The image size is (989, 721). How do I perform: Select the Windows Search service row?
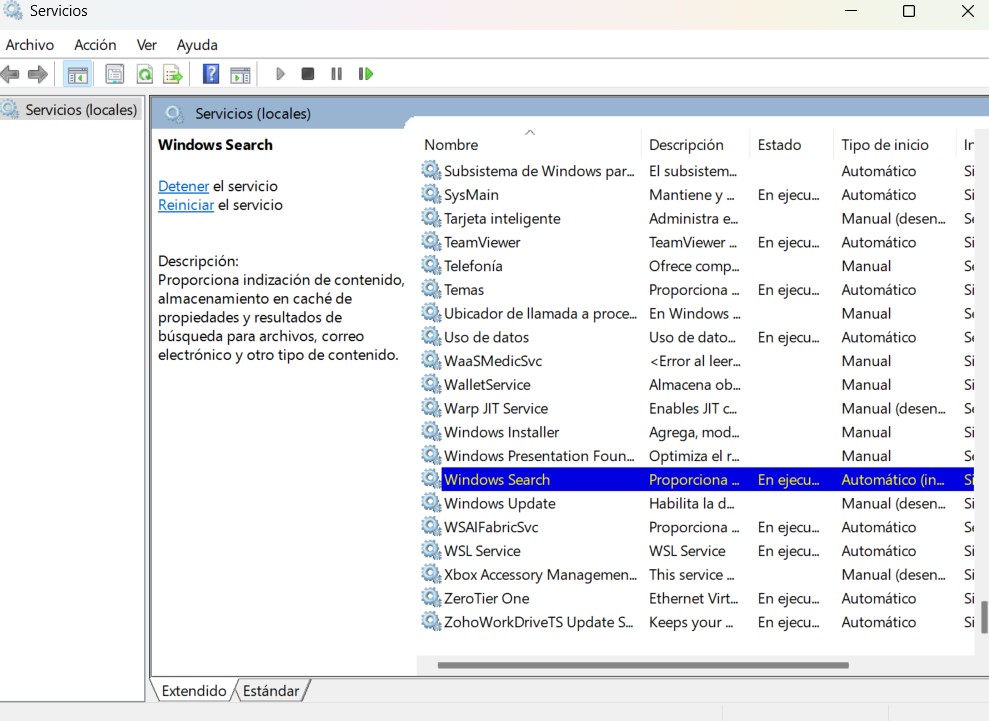[x=697, y=479]
